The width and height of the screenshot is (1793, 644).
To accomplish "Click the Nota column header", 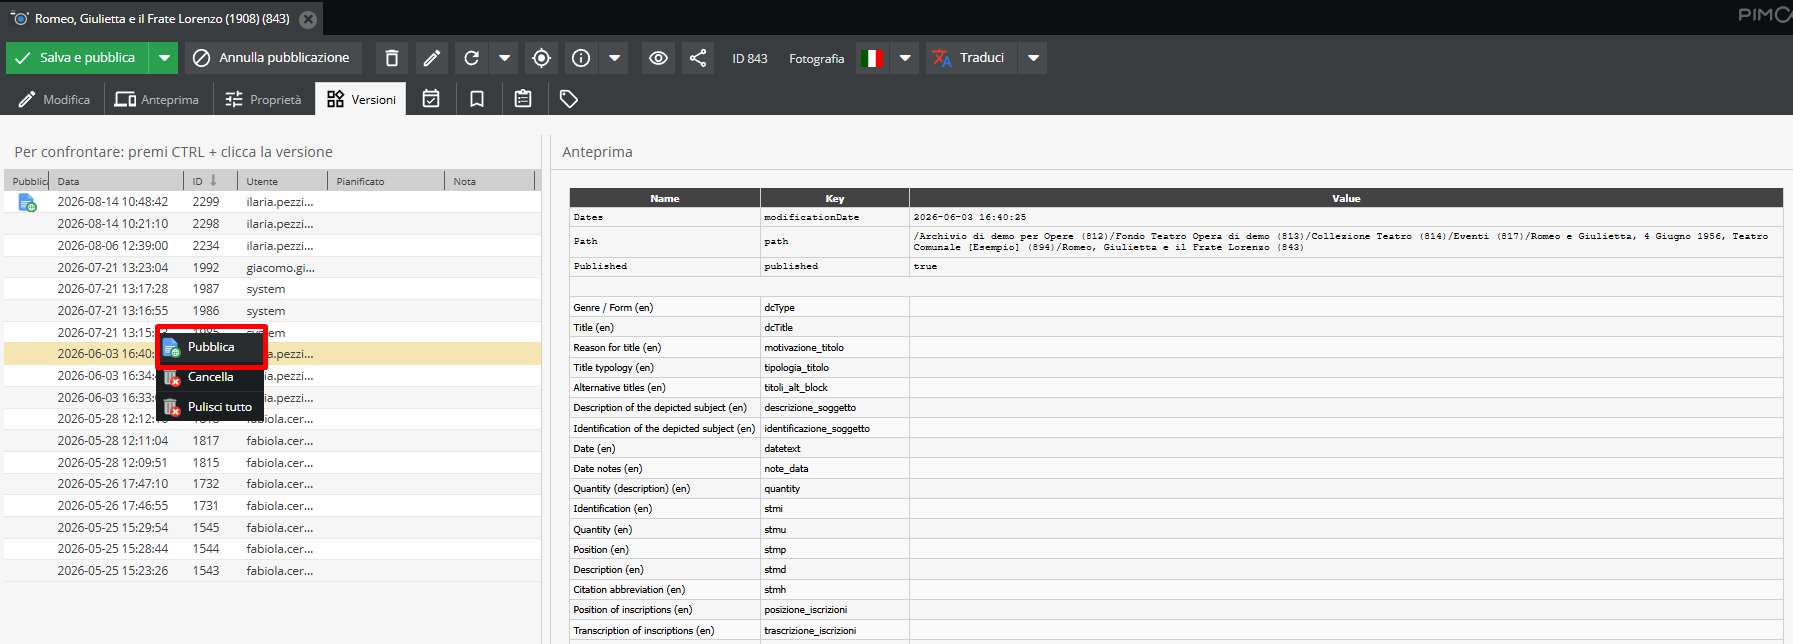I will tap(490, 181).
